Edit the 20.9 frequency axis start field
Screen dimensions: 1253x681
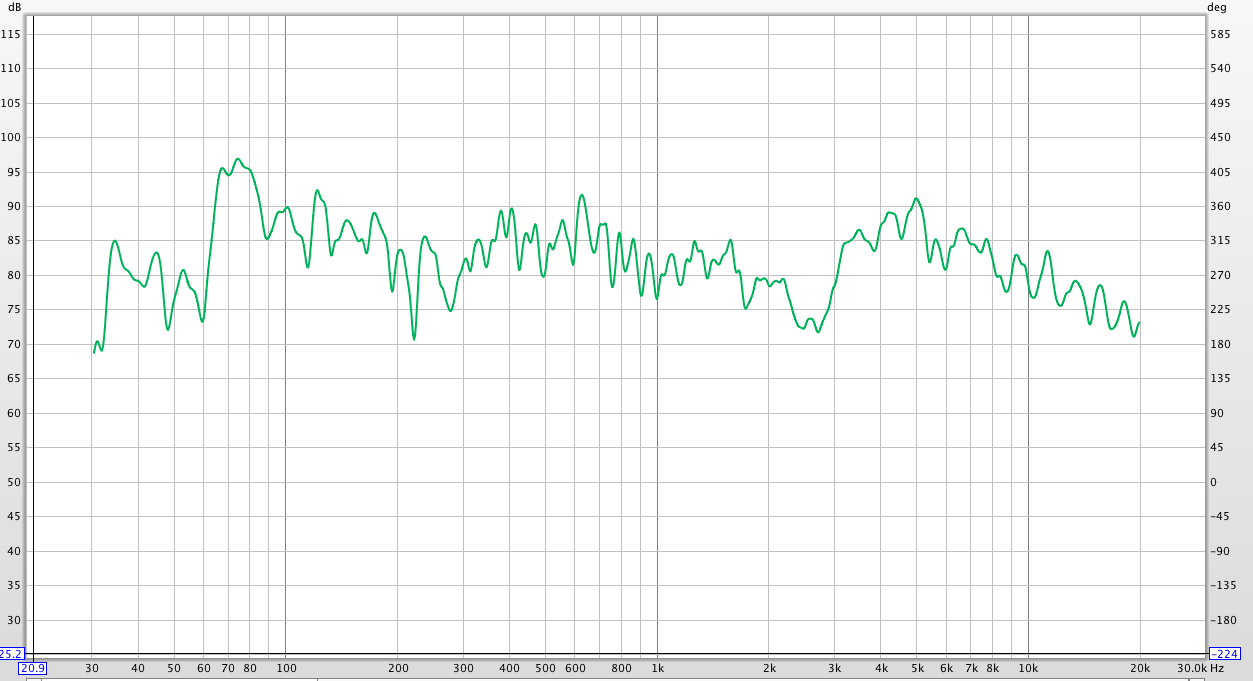[34, 668]
